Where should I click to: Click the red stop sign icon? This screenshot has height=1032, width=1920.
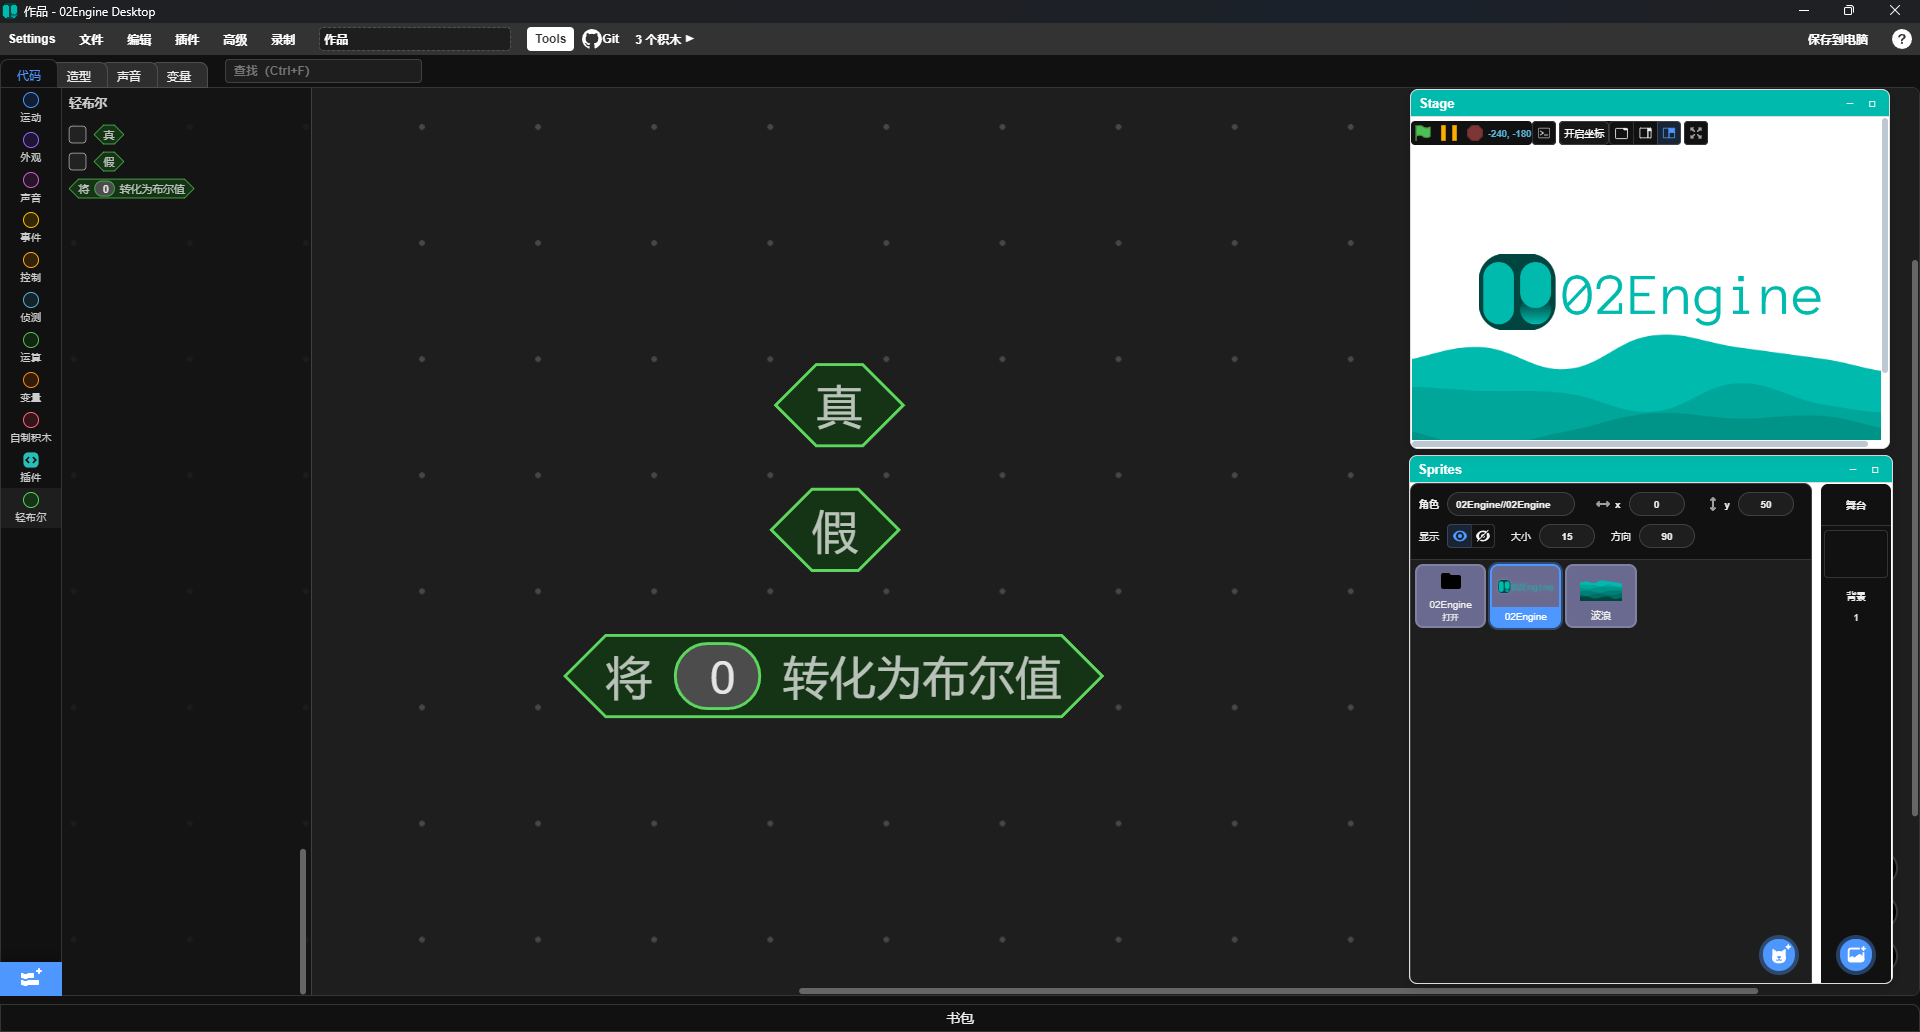coord(1474,133)
